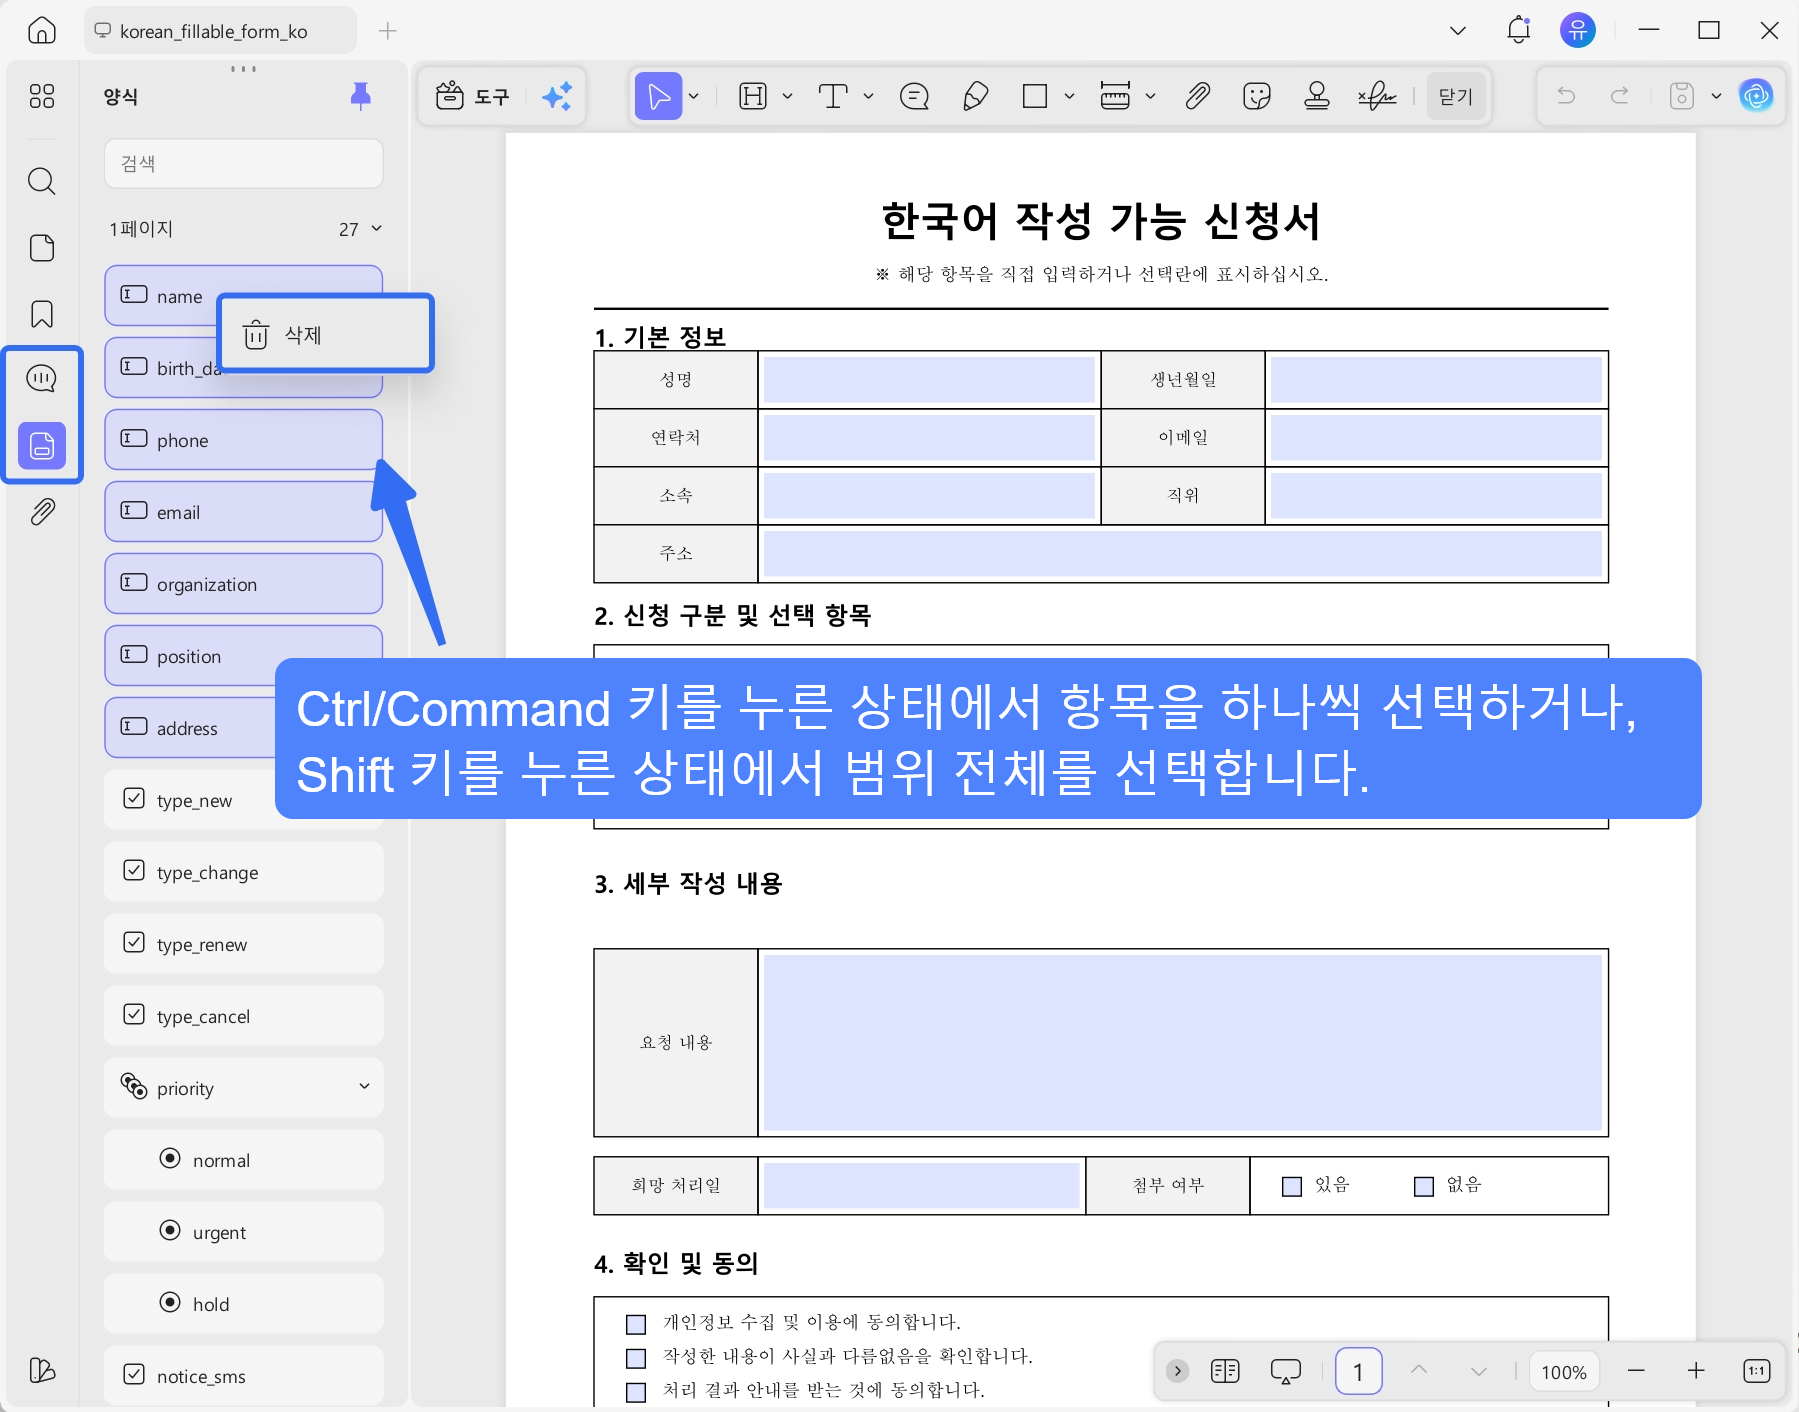Viewport: 1799px width, 1412px height.
Task: Click the 성명 name input field
Action: 929,380
